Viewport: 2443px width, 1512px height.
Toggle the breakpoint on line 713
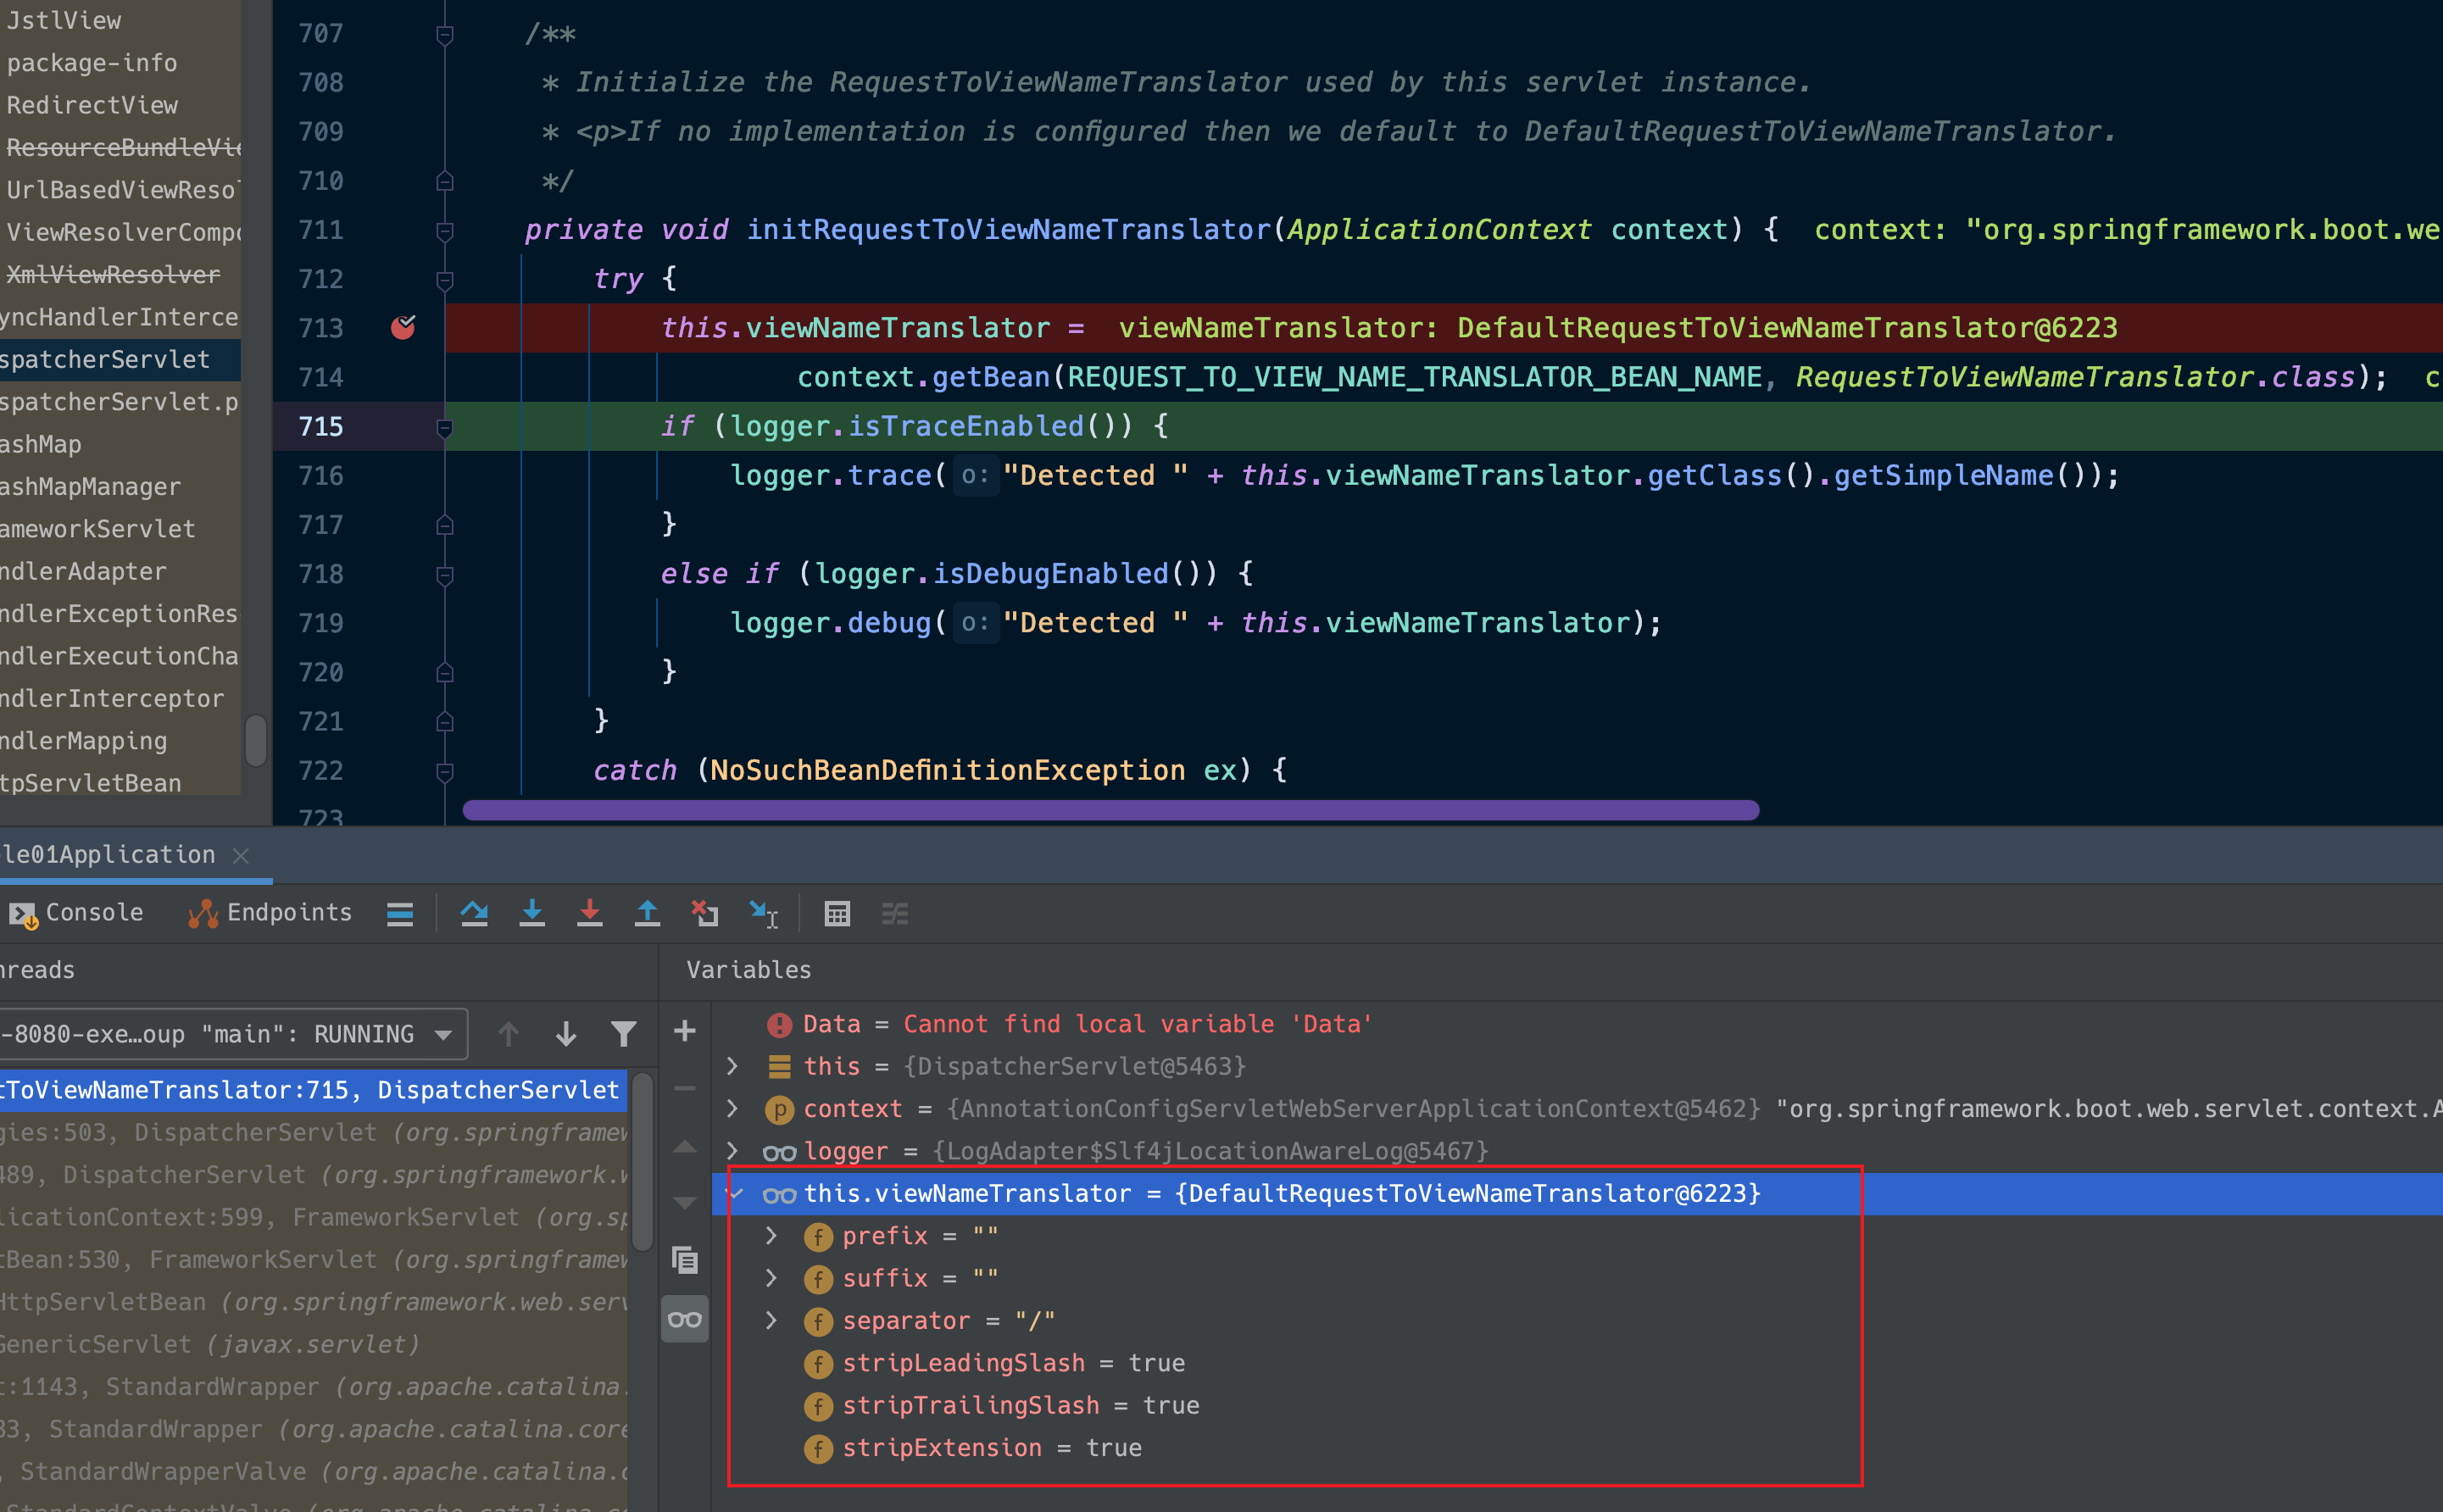pos(403,327)
